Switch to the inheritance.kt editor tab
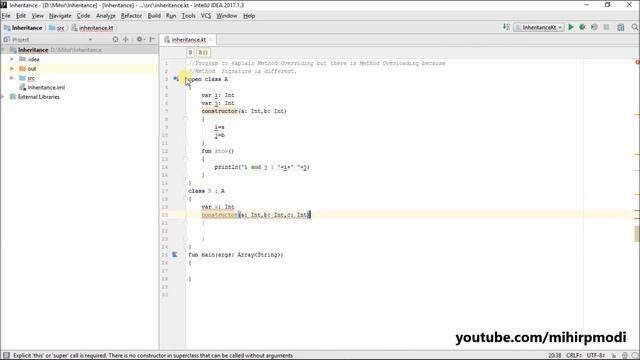The width and height of the screenshot is (640, 360). click(x=188, y=40)
